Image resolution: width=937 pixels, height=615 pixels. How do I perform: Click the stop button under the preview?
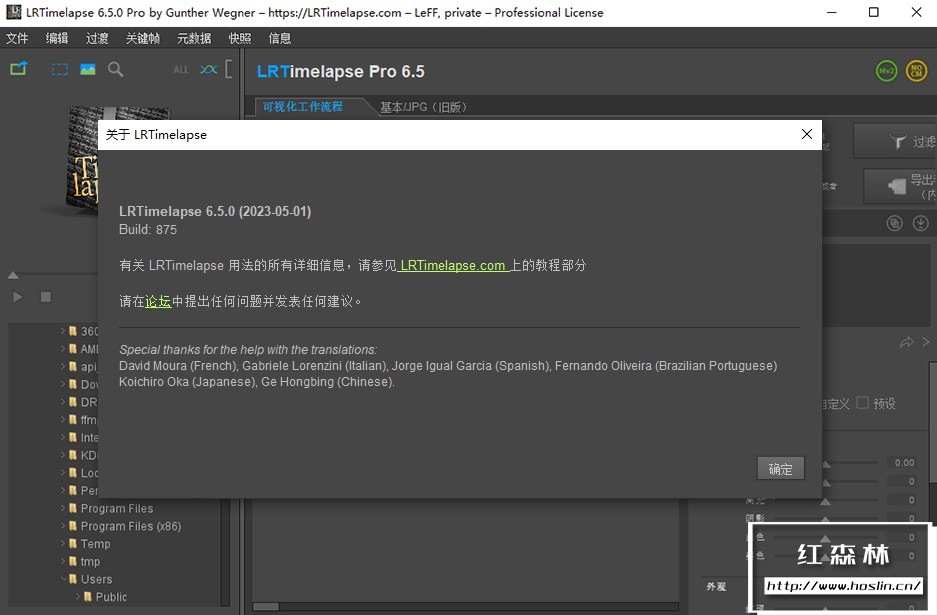click(45, 297)
